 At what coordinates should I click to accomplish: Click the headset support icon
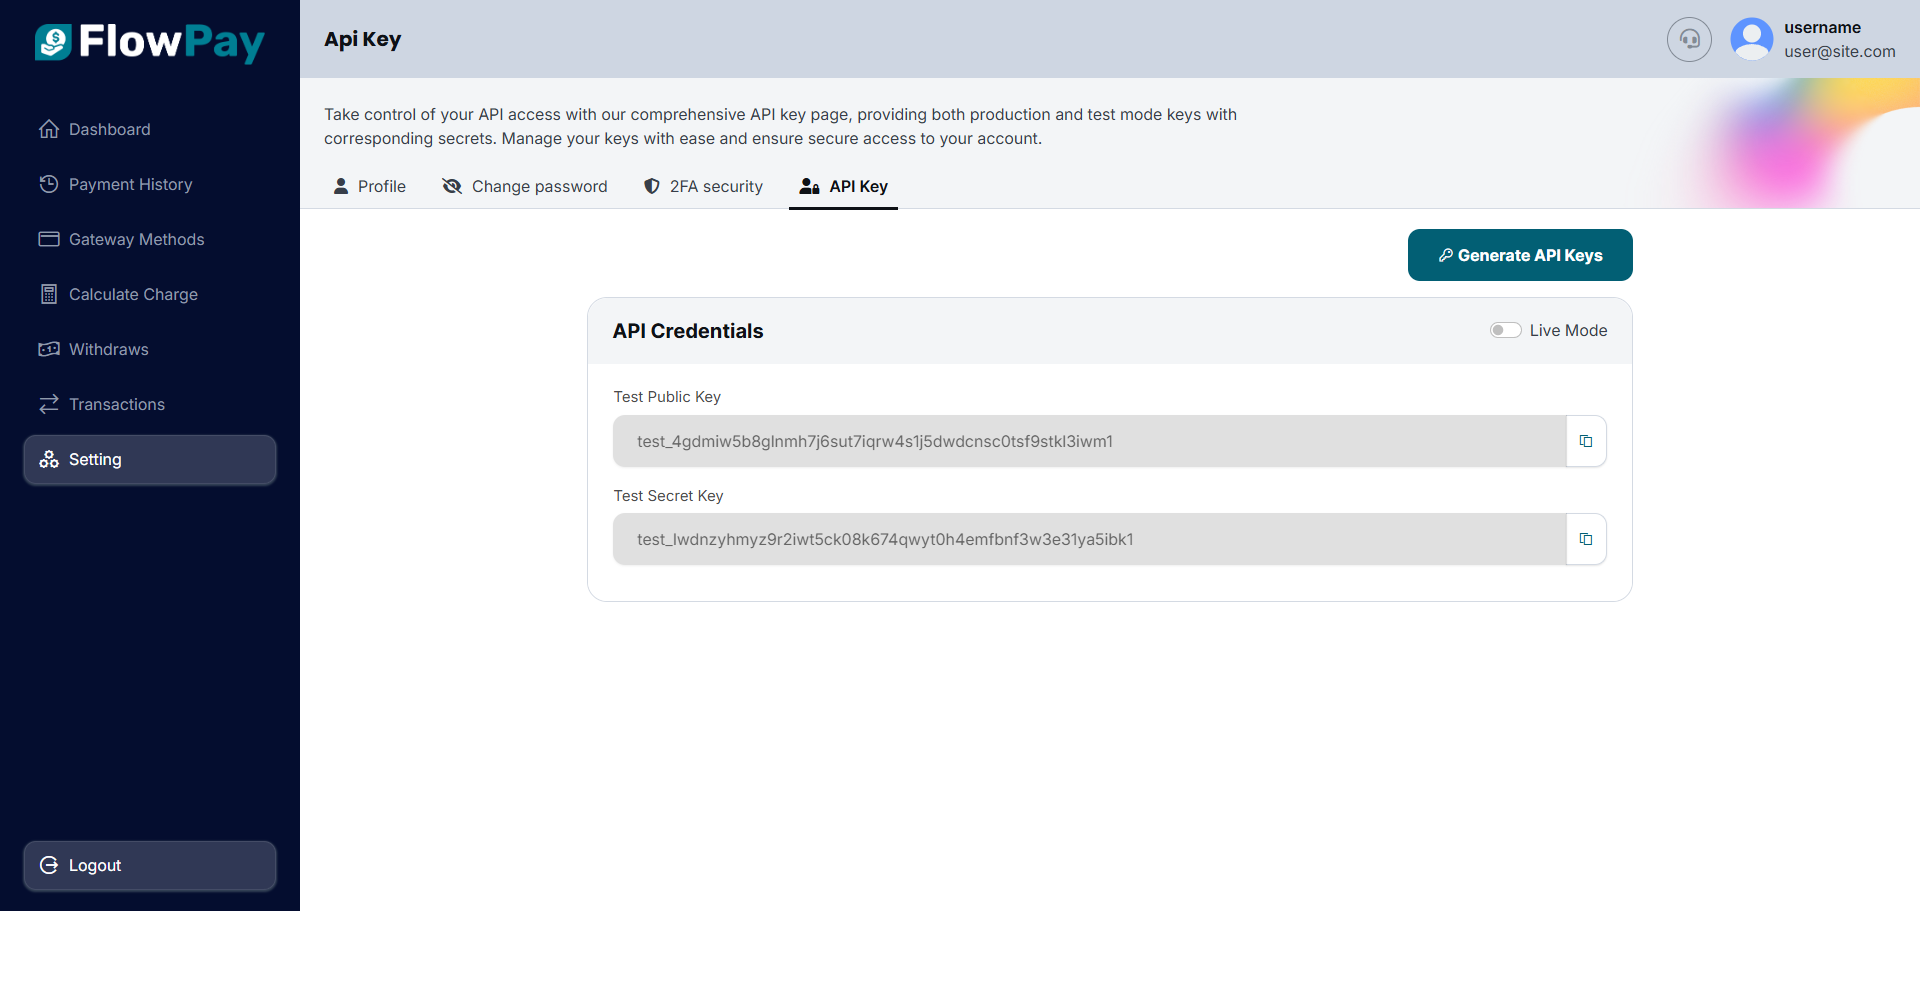pyautogui.click(x=1689, y=40)
